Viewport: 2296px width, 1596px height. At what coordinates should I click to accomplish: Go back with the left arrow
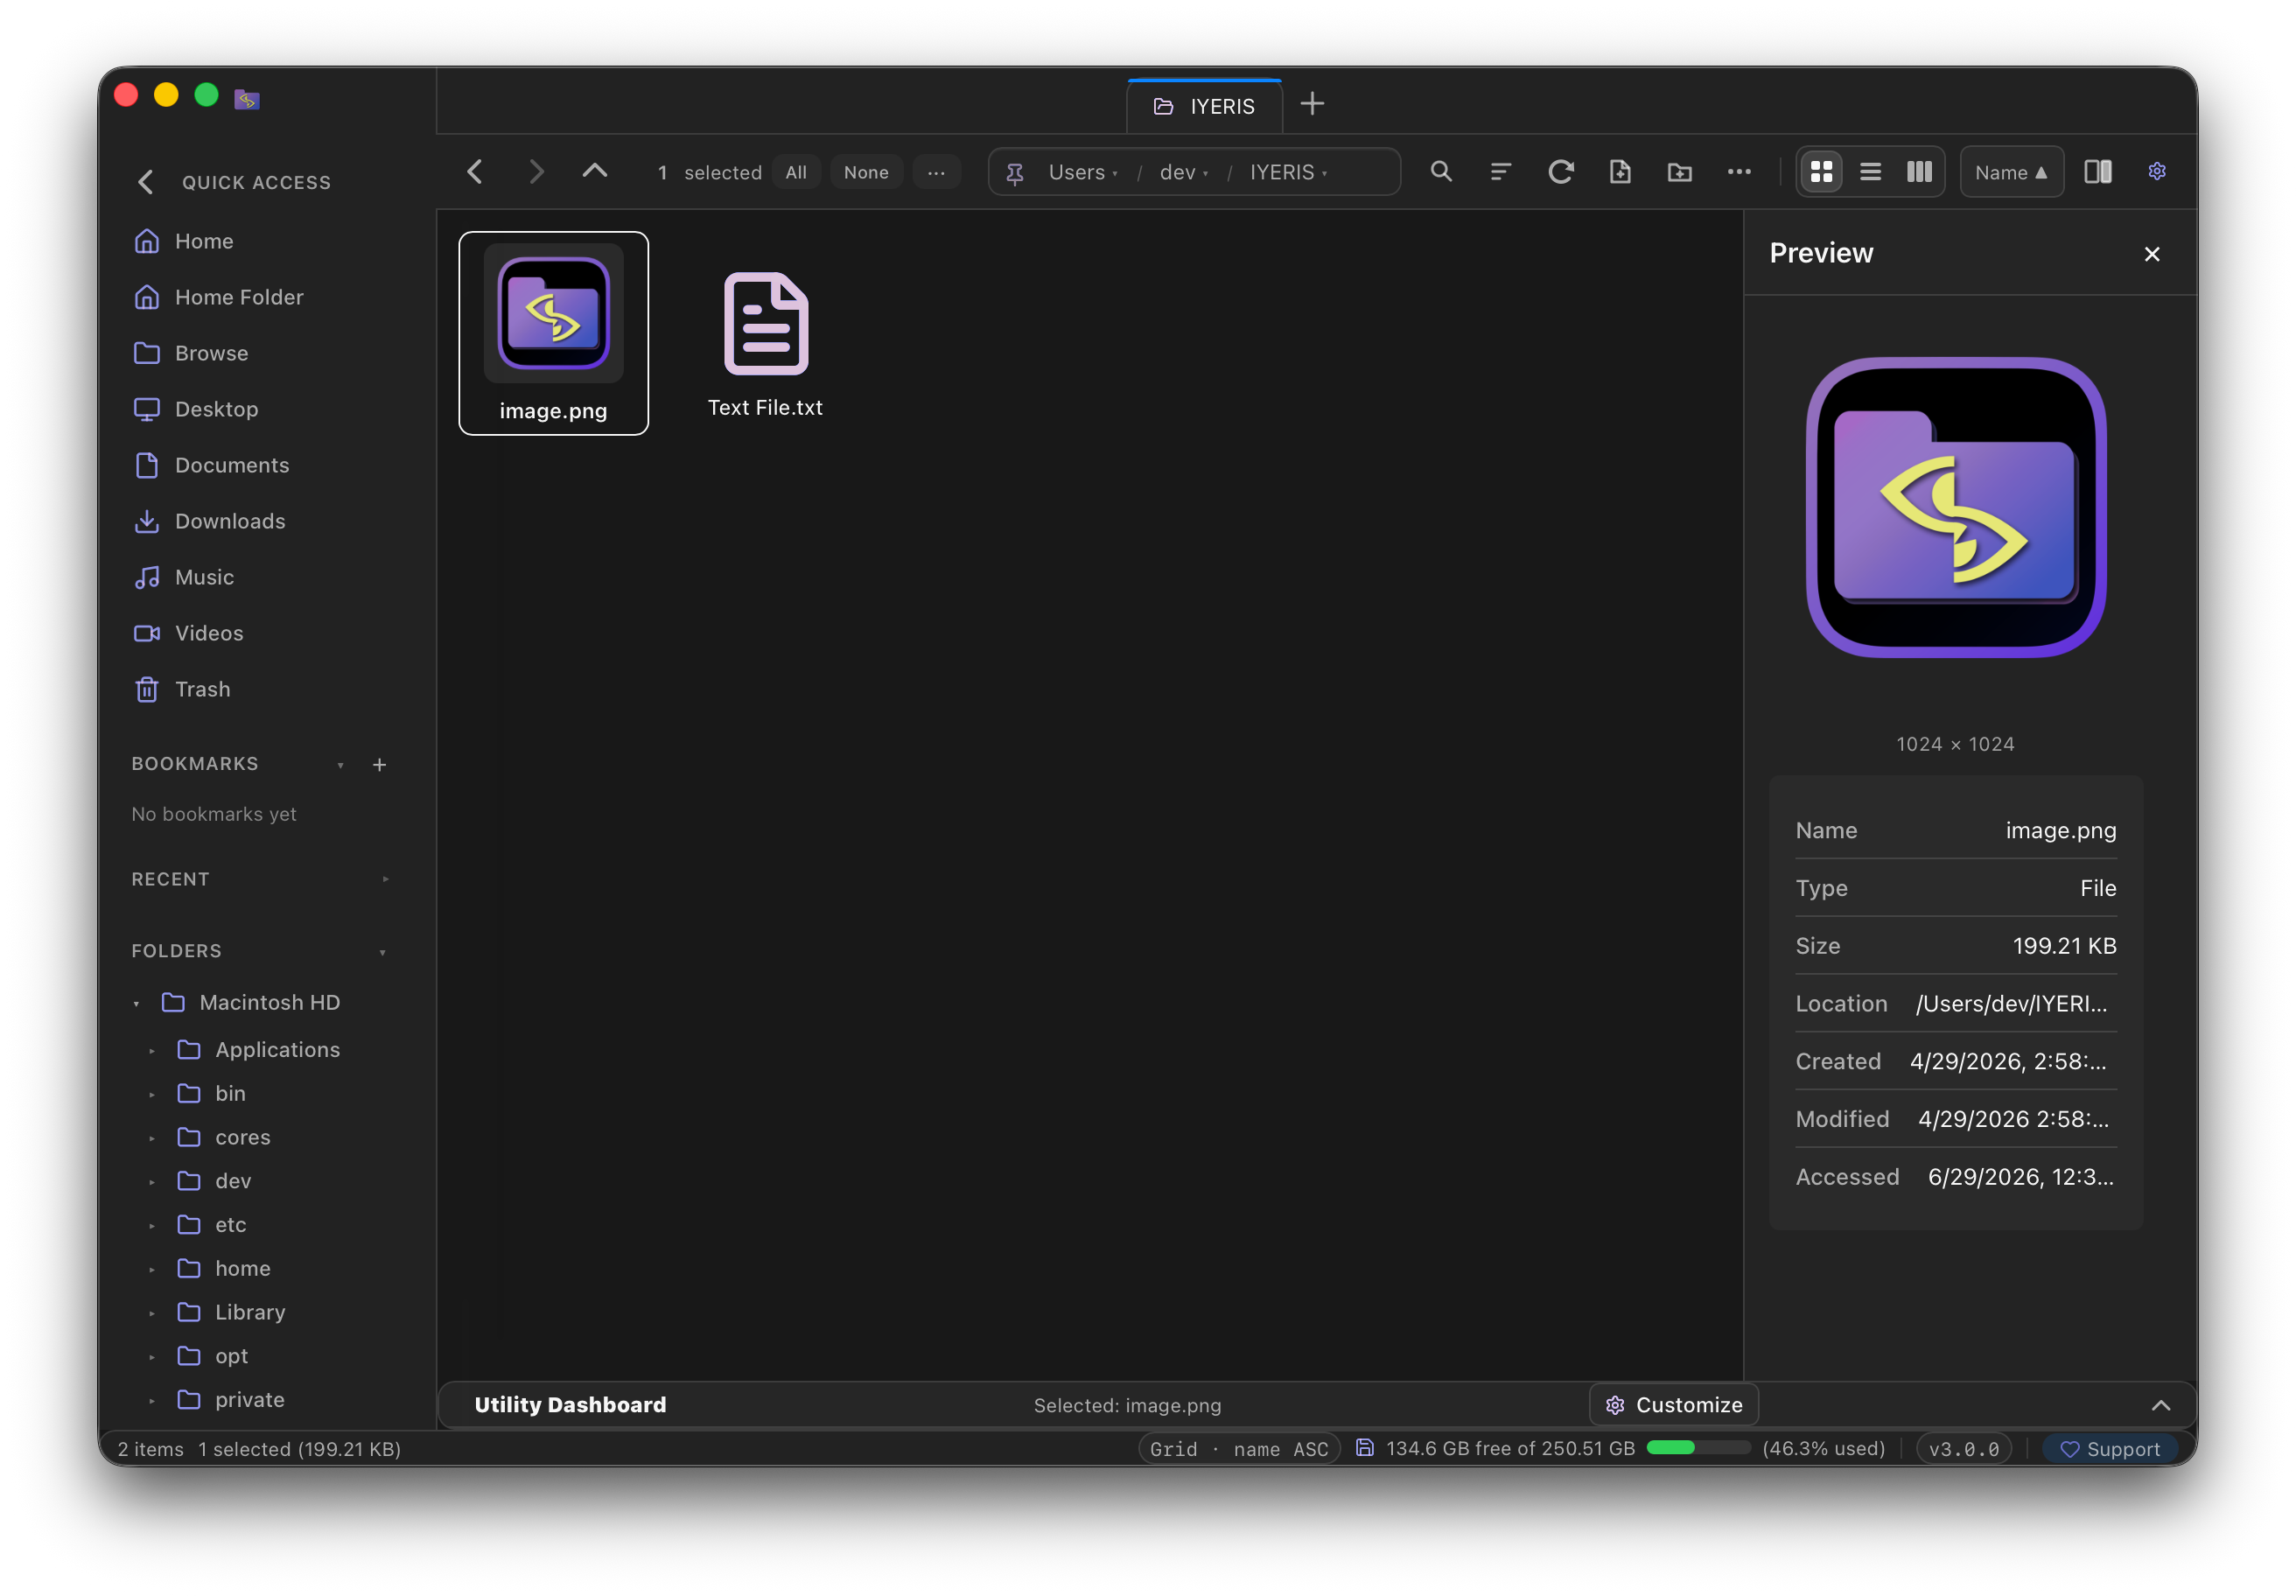click(x=475, y=172)
